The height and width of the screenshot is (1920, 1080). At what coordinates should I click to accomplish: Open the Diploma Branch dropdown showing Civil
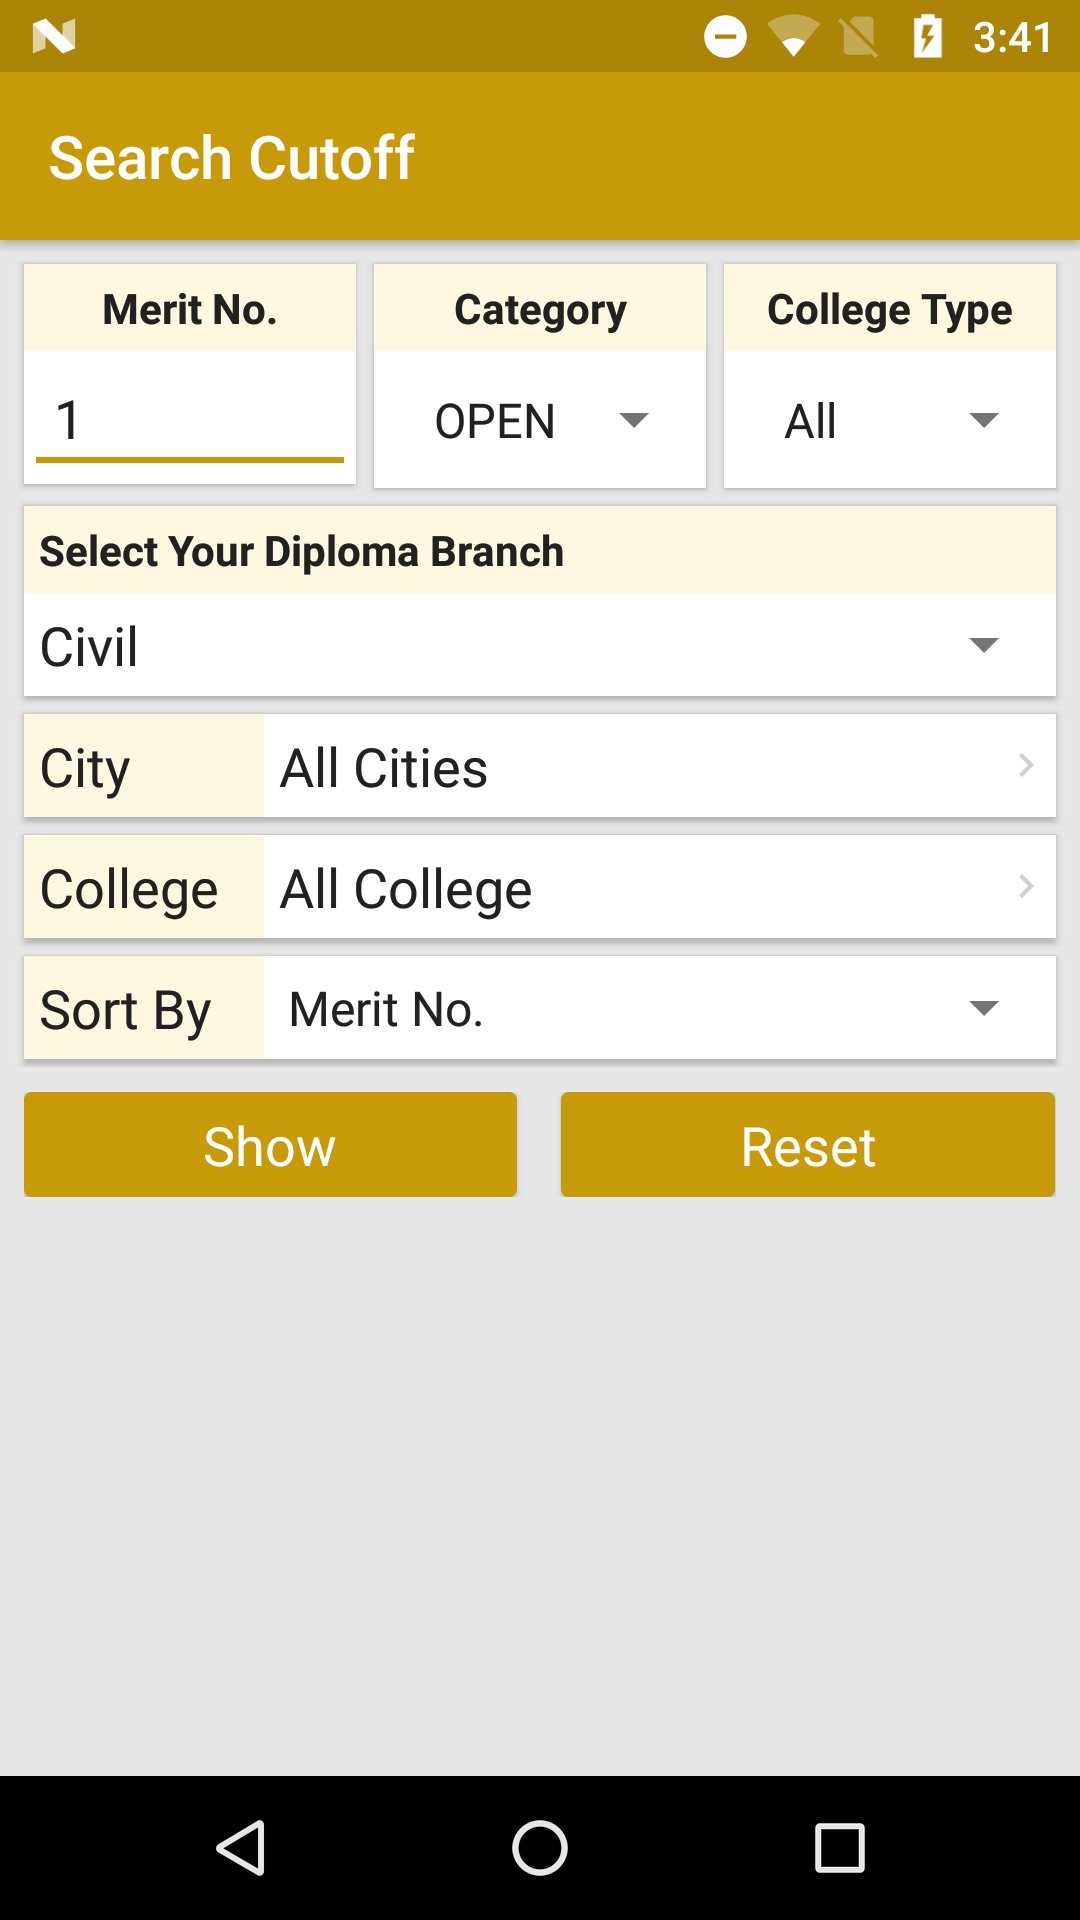pos(540,646)
